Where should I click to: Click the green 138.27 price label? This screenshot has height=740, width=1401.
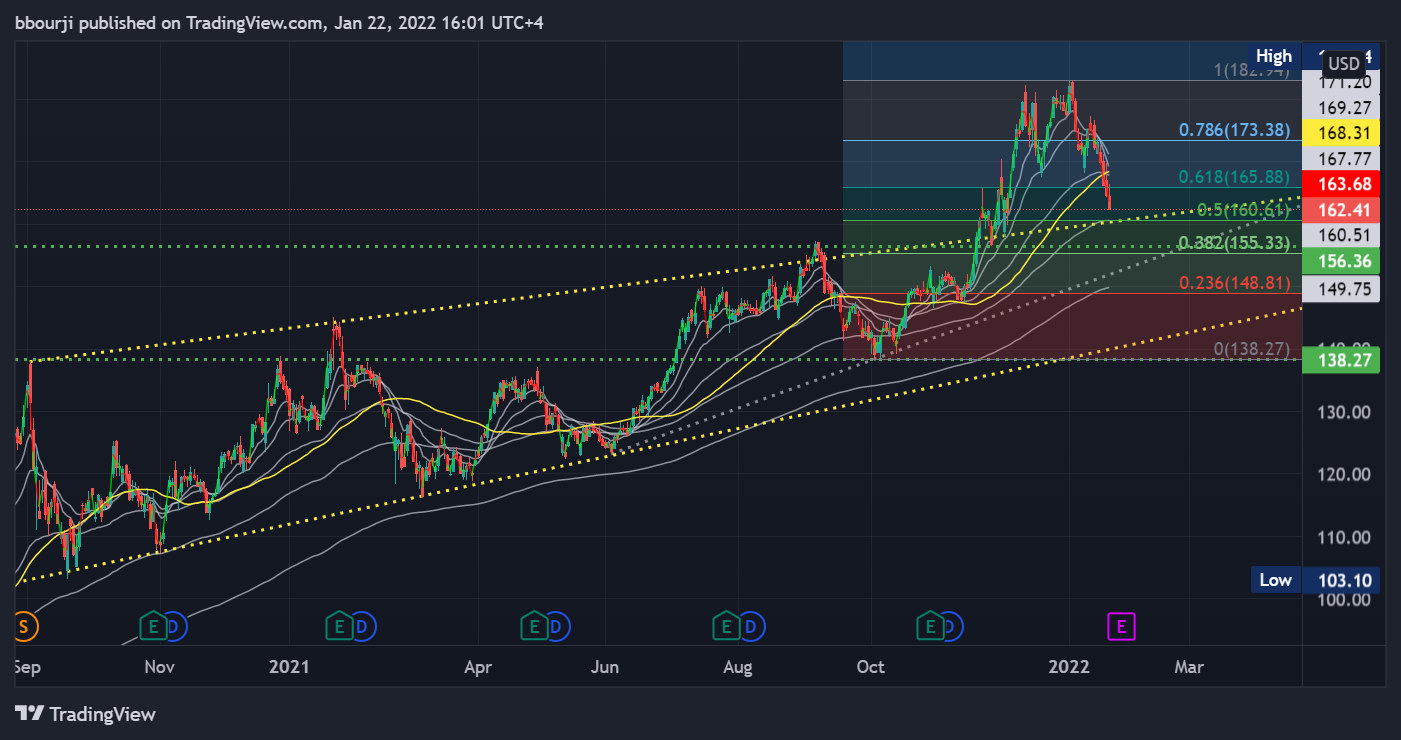tap(1341, 359)
